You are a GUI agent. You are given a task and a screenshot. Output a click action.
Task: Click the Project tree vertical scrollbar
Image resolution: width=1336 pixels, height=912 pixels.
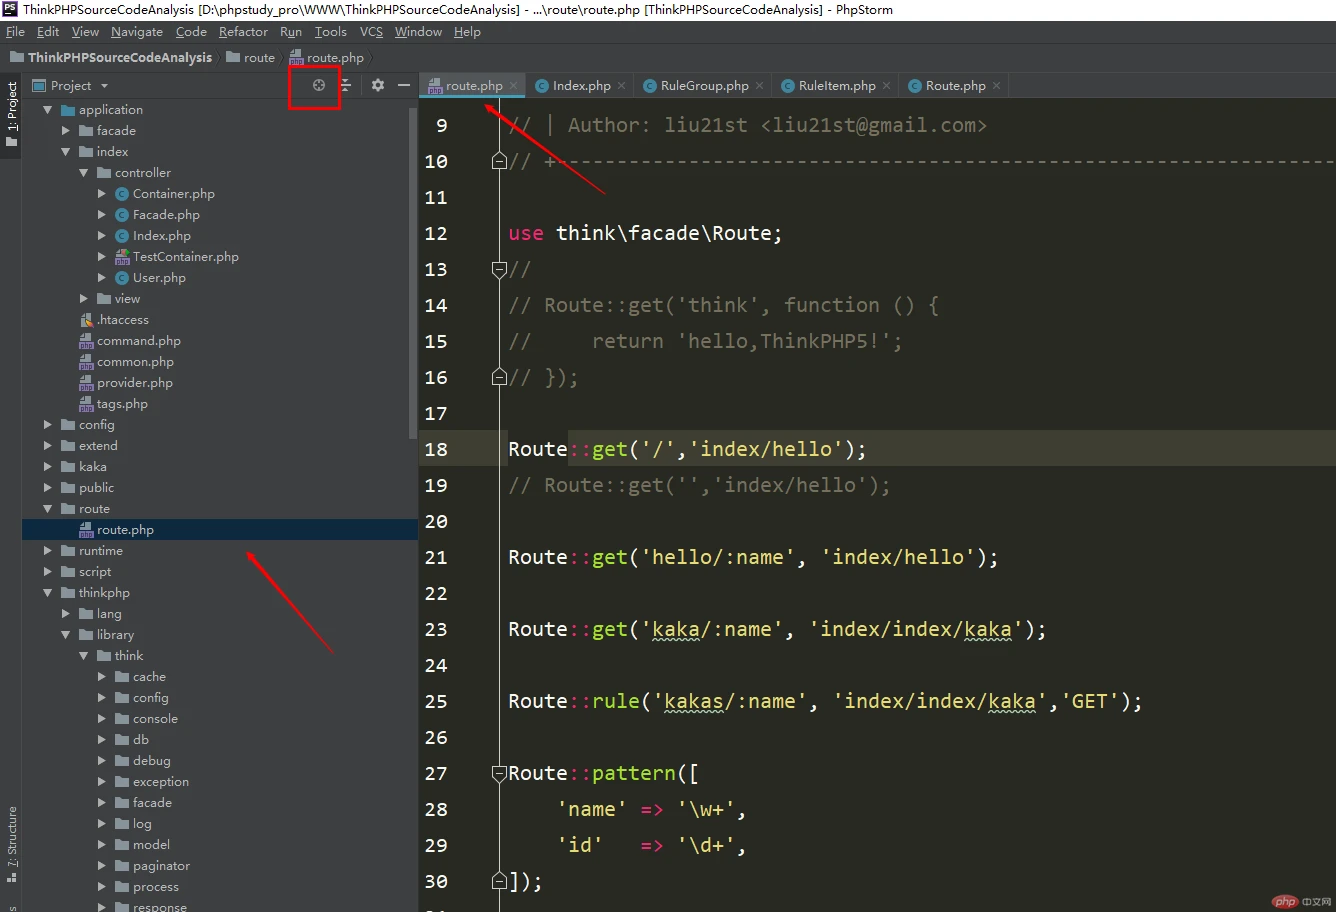(x=413, y=270)
